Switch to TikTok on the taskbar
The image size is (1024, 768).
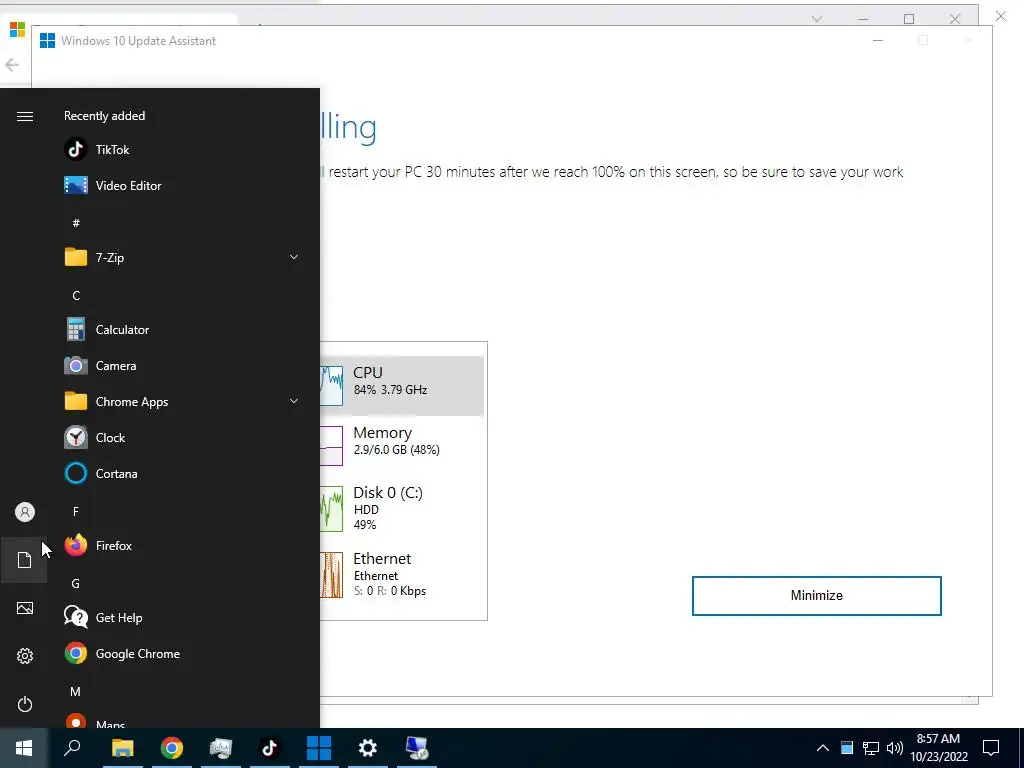[270, 748]
